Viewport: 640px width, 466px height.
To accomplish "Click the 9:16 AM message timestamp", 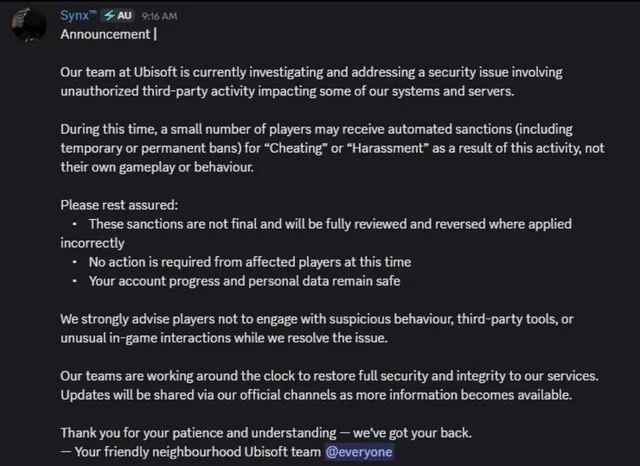I will (x=160, y=17).
